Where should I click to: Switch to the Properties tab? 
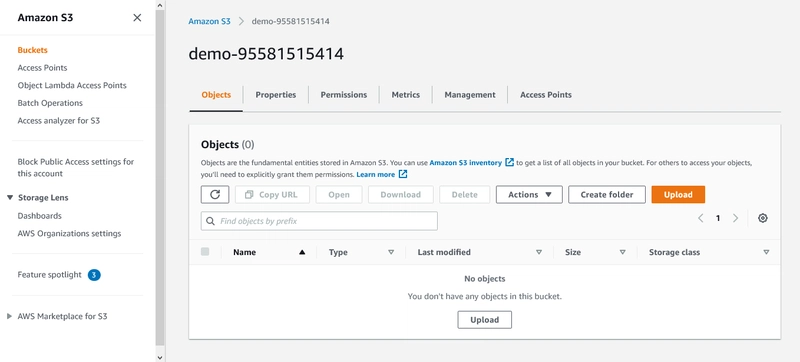coord(276,95)
